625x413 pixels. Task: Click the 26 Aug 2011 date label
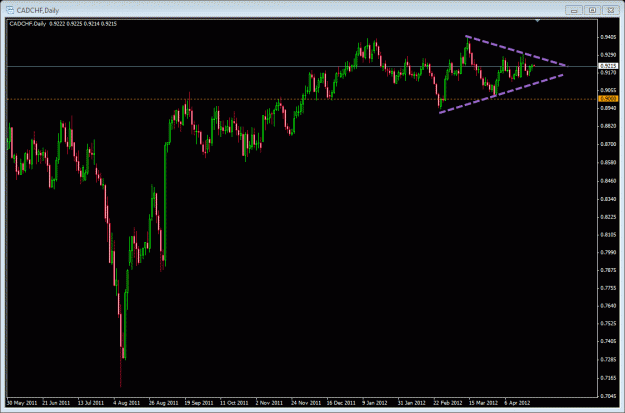tap(163, 403)
